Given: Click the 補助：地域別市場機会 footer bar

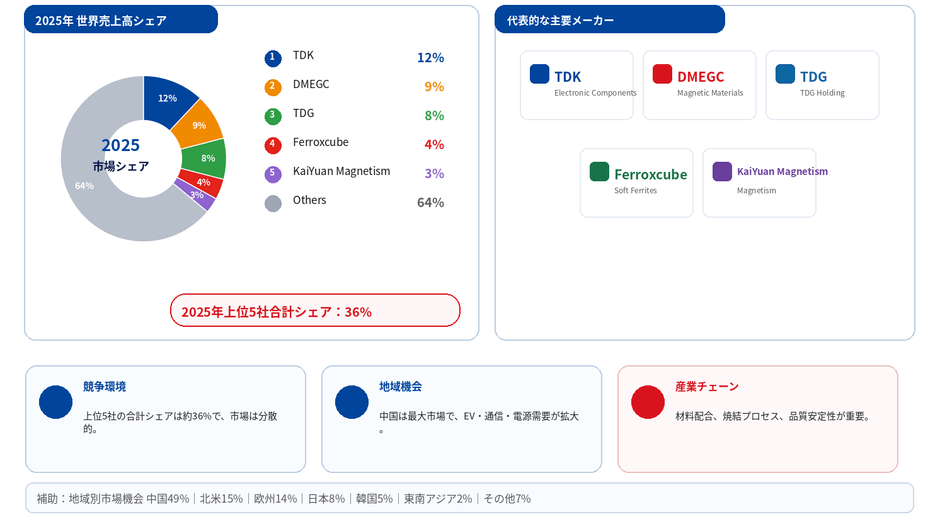Looking at the screenshot, I should click(x=469, y=498).
